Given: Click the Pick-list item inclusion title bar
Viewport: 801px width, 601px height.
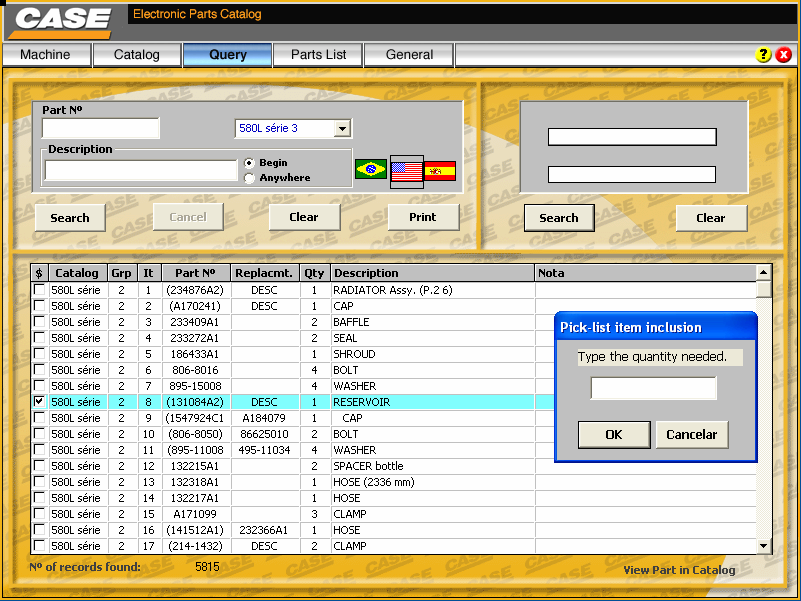Looking at the screenshot, I should point(655,327).
